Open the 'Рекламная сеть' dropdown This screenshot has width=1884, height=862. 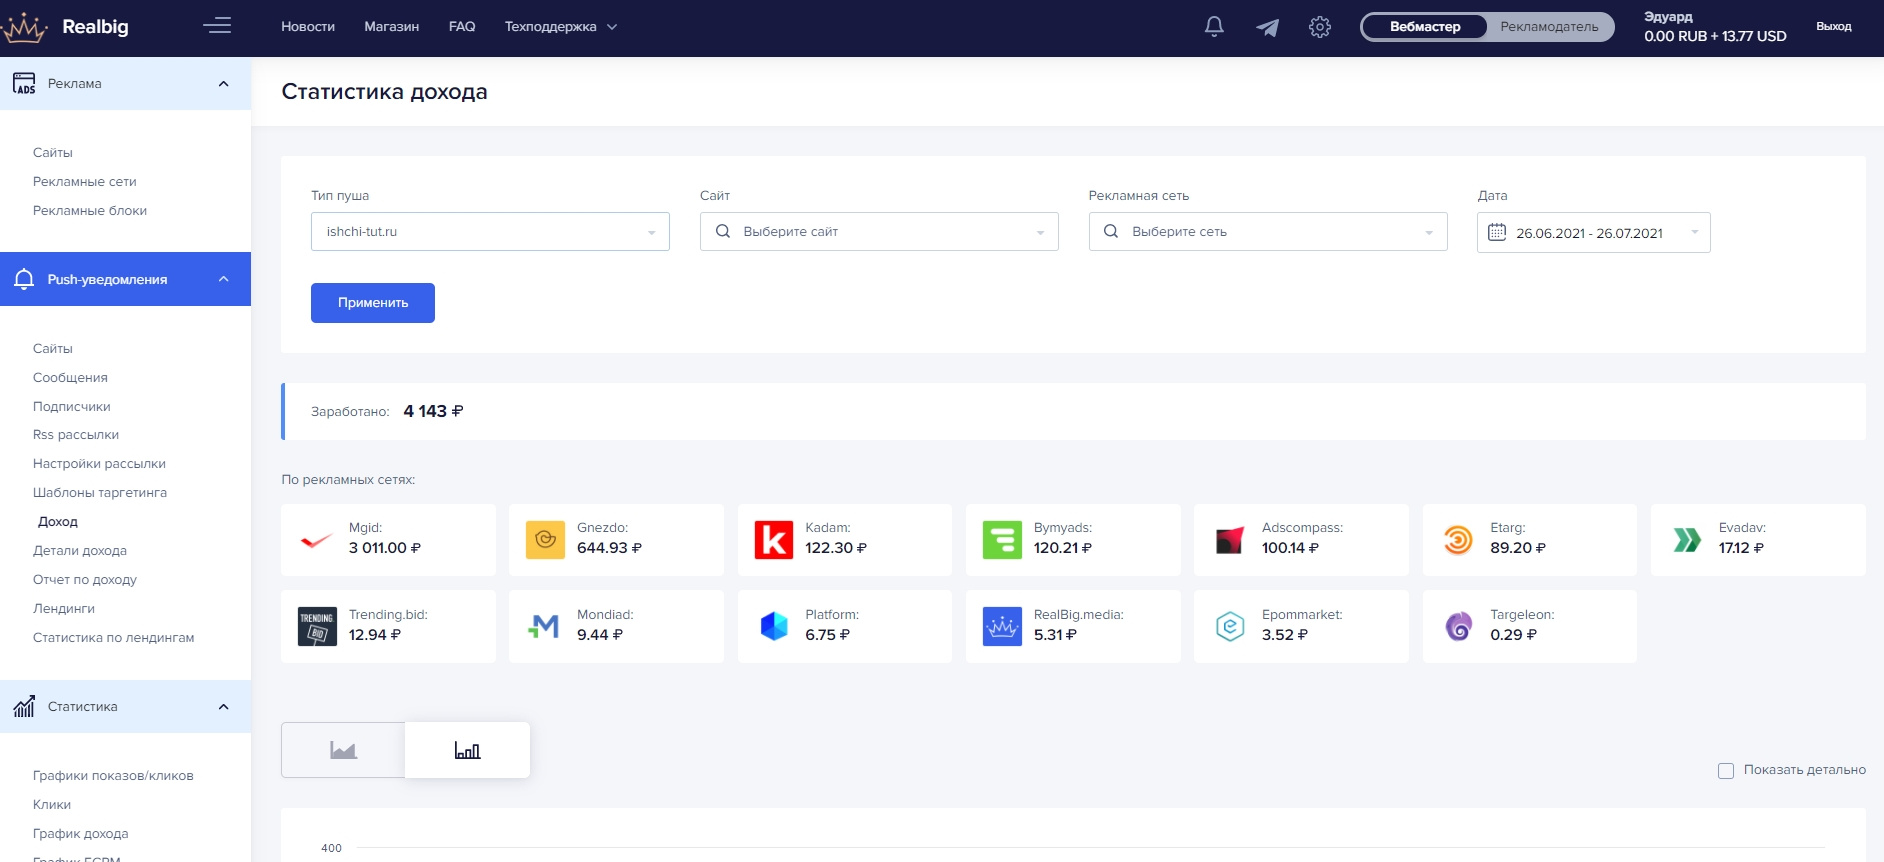point(1267,232)
